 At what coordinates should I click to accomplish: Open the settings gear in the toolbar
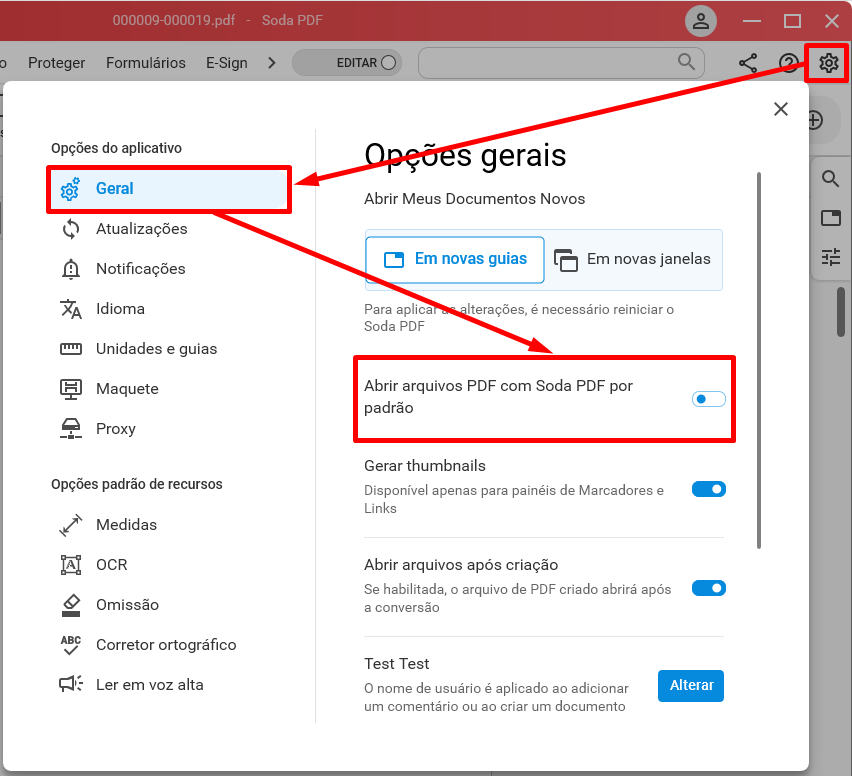click(828, 63)
